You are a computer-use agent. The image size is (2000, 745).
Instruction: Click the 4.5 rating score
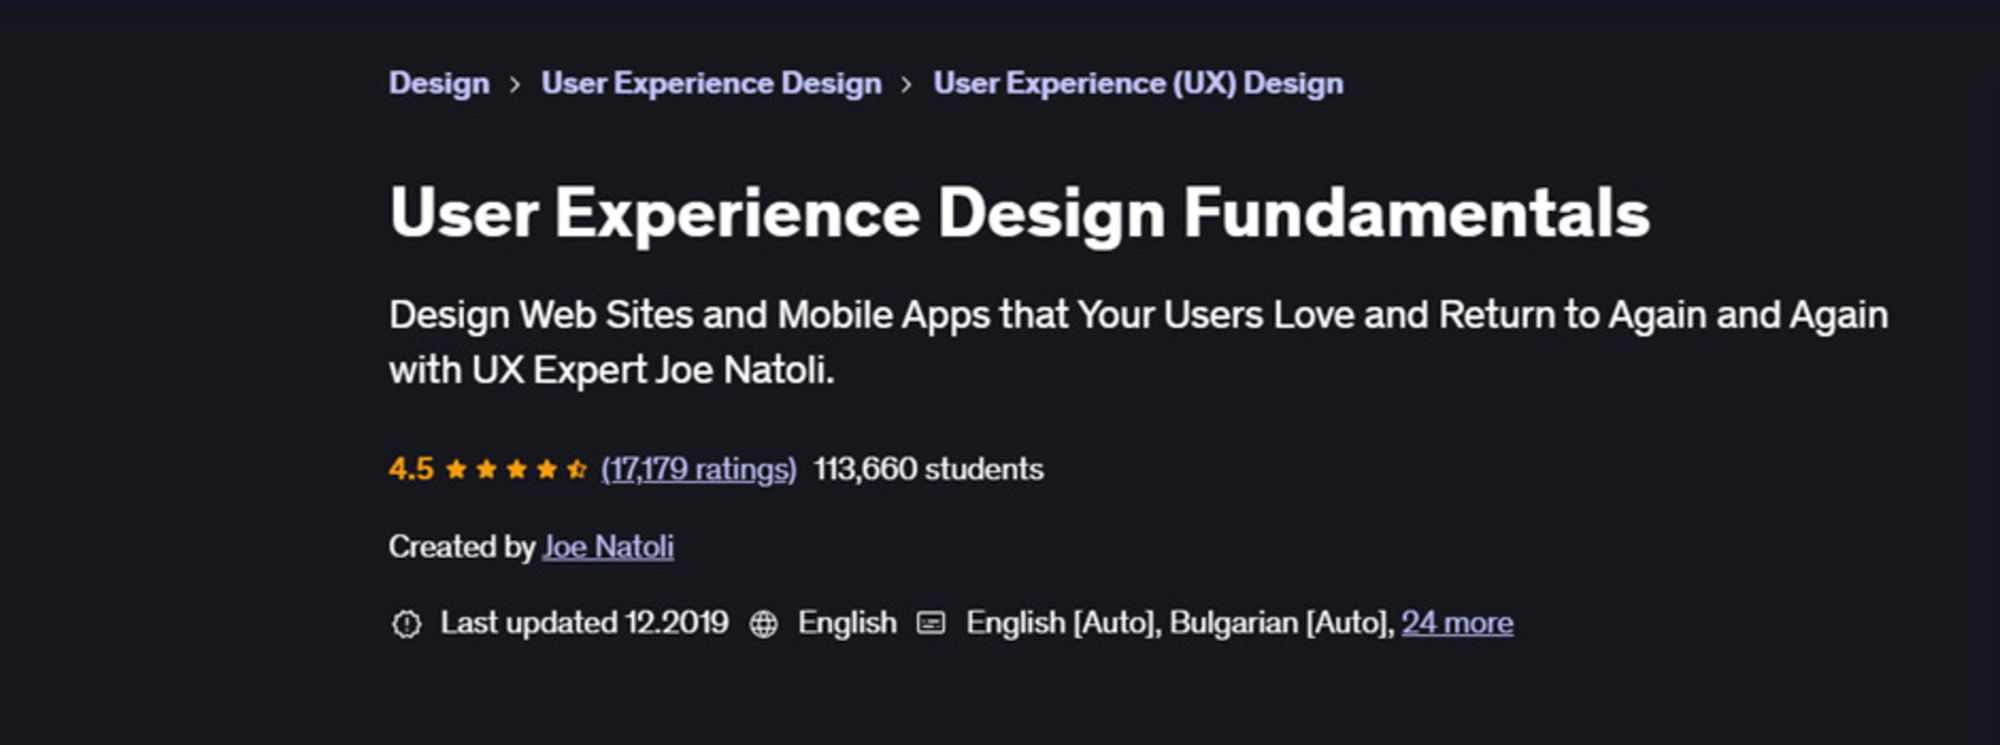[410, 467]
